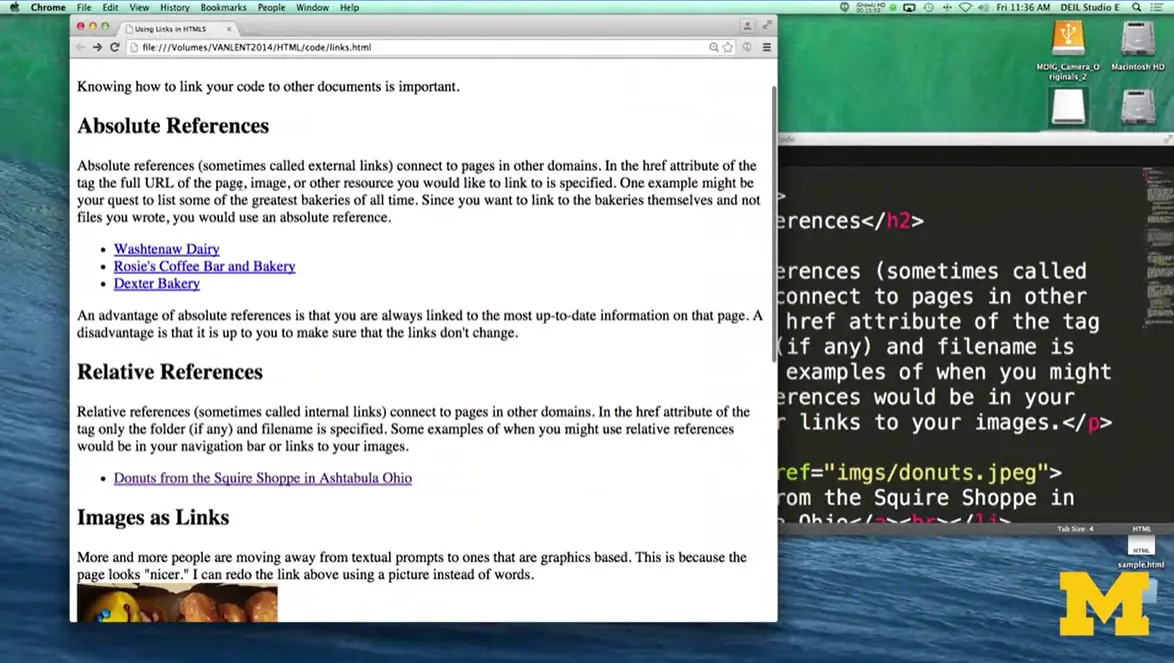Follow the Washtenaw Dairy link
Viewport: 1174px width, 663px height.
(166, 249)
